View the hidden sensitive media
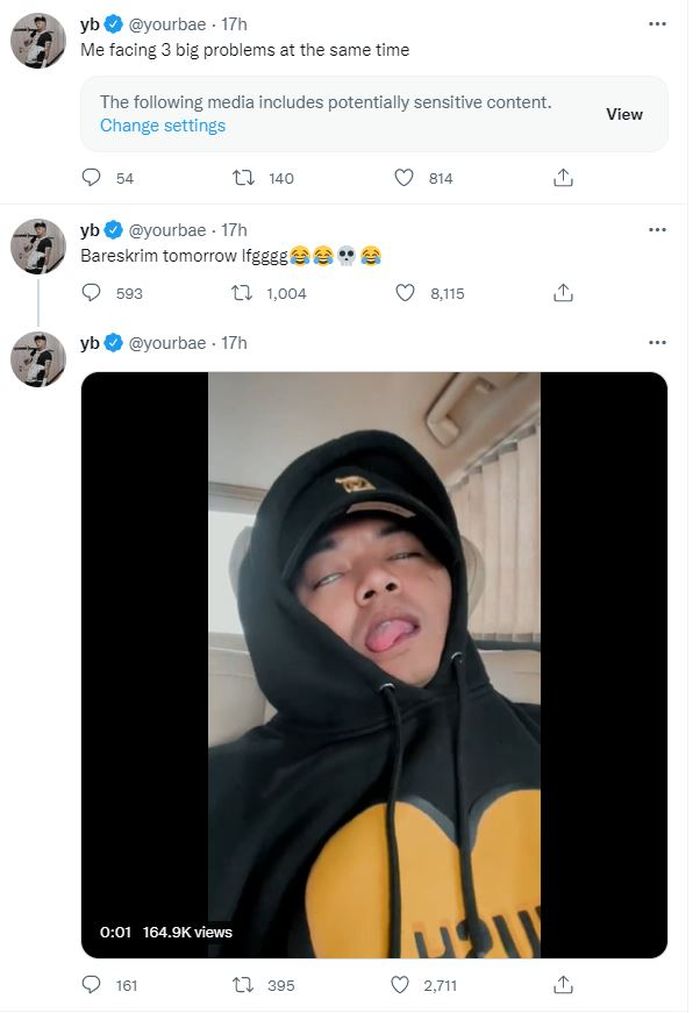This screenshot has width=700, height=1013. coord(624,114)
